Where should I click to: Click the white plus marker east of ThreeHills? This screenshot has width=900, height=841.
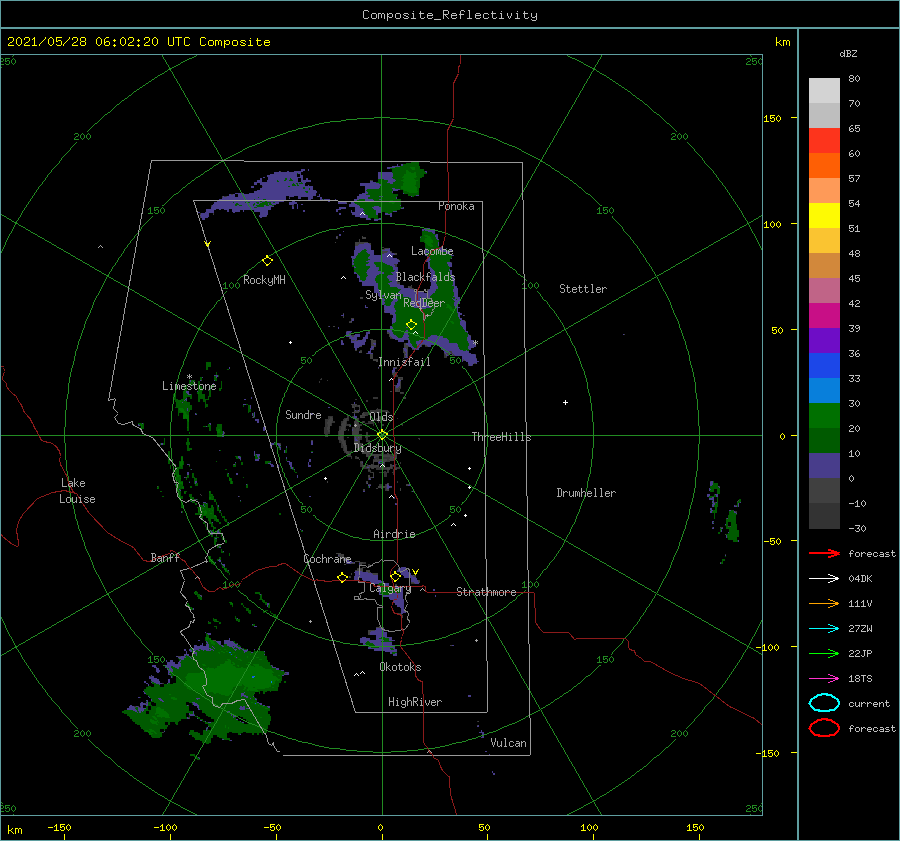click(565, 402)
